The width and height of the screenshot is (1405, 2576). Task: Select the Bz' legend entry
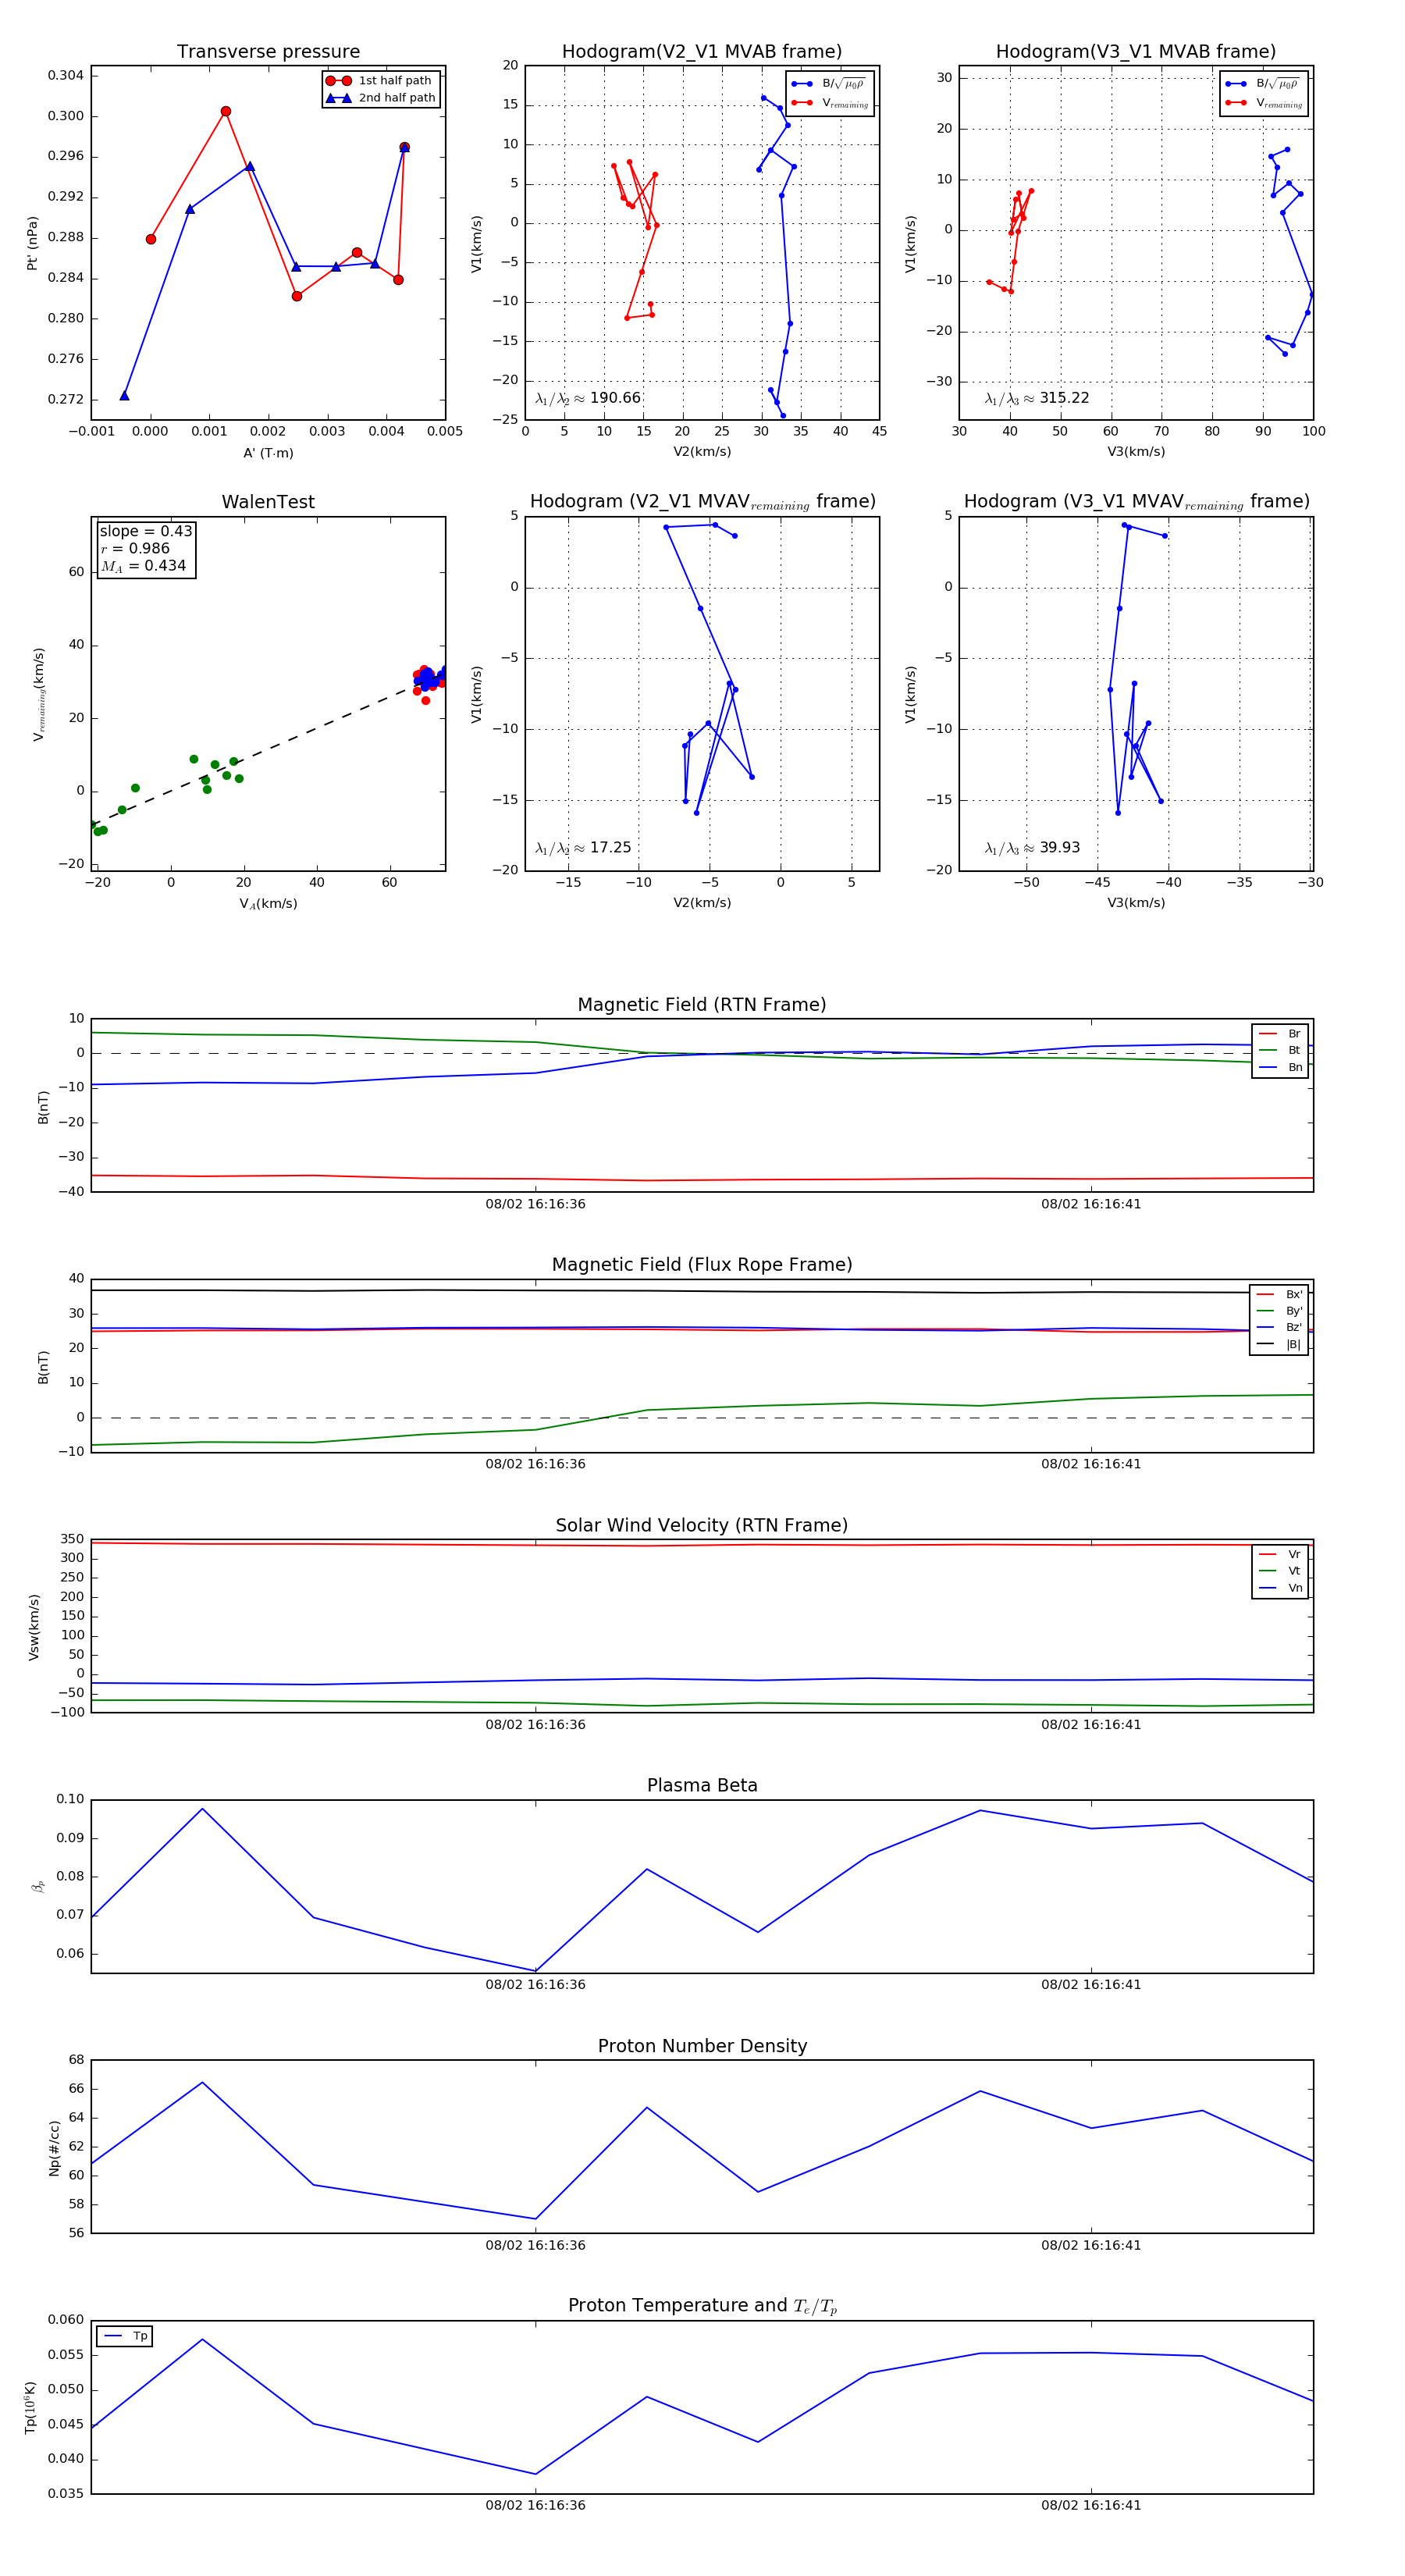click(x=1279, y=1328)
